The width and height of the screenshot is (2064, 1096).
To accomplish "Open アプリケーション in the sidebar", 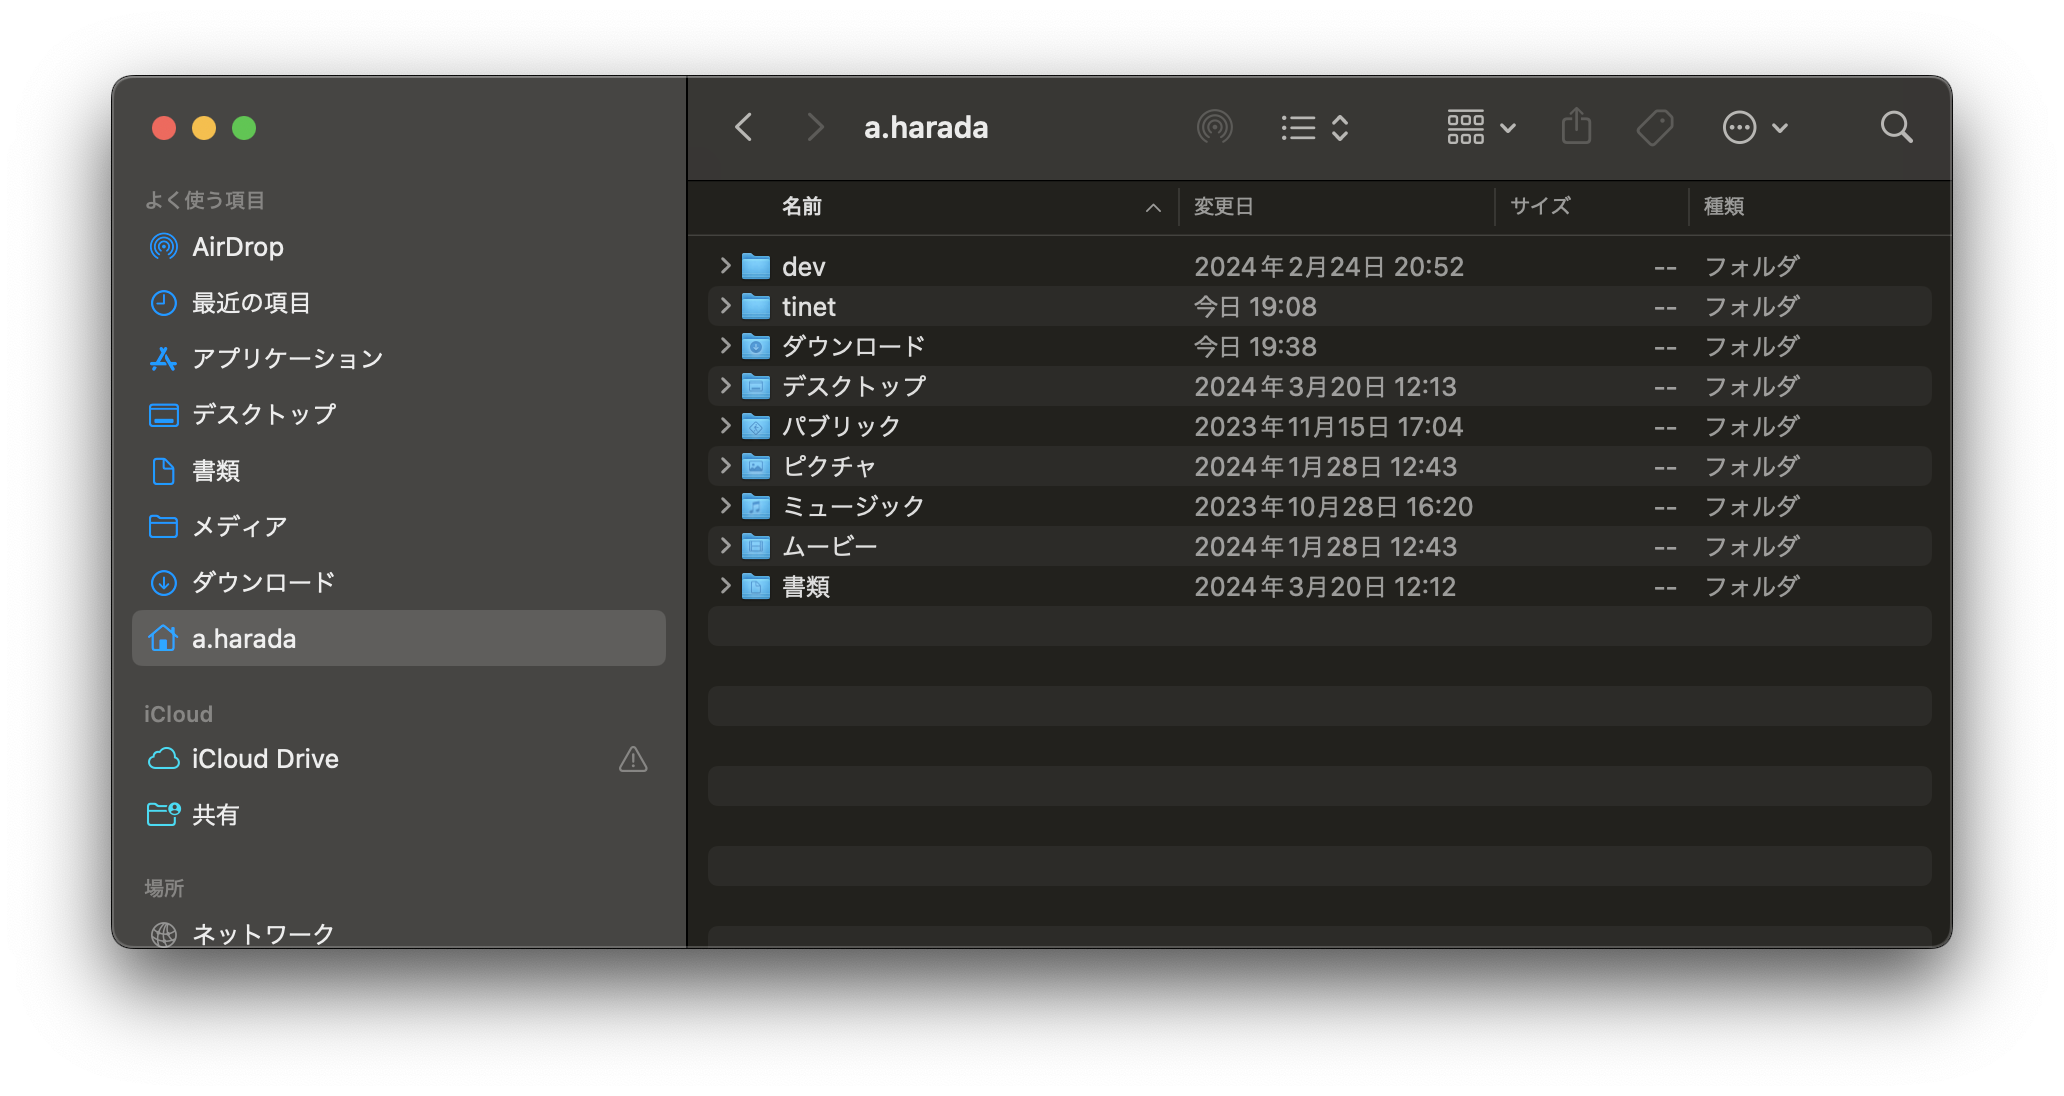I will [287, 359].
